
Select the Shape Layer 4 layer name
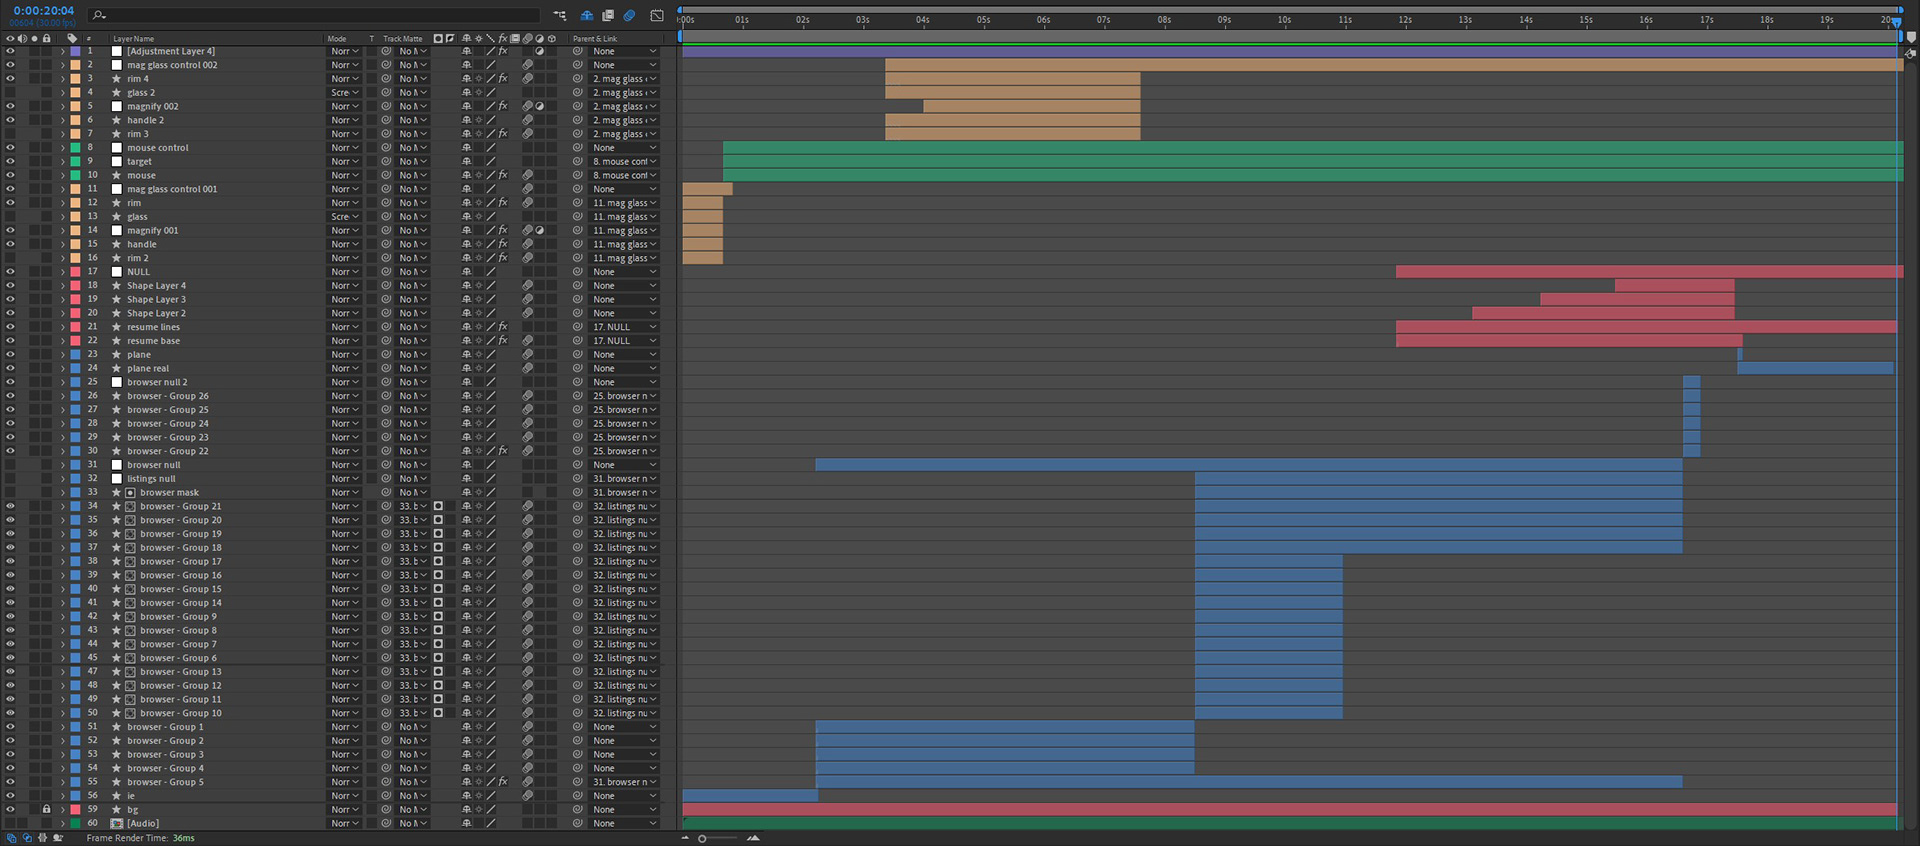click(x=156, y=286)
